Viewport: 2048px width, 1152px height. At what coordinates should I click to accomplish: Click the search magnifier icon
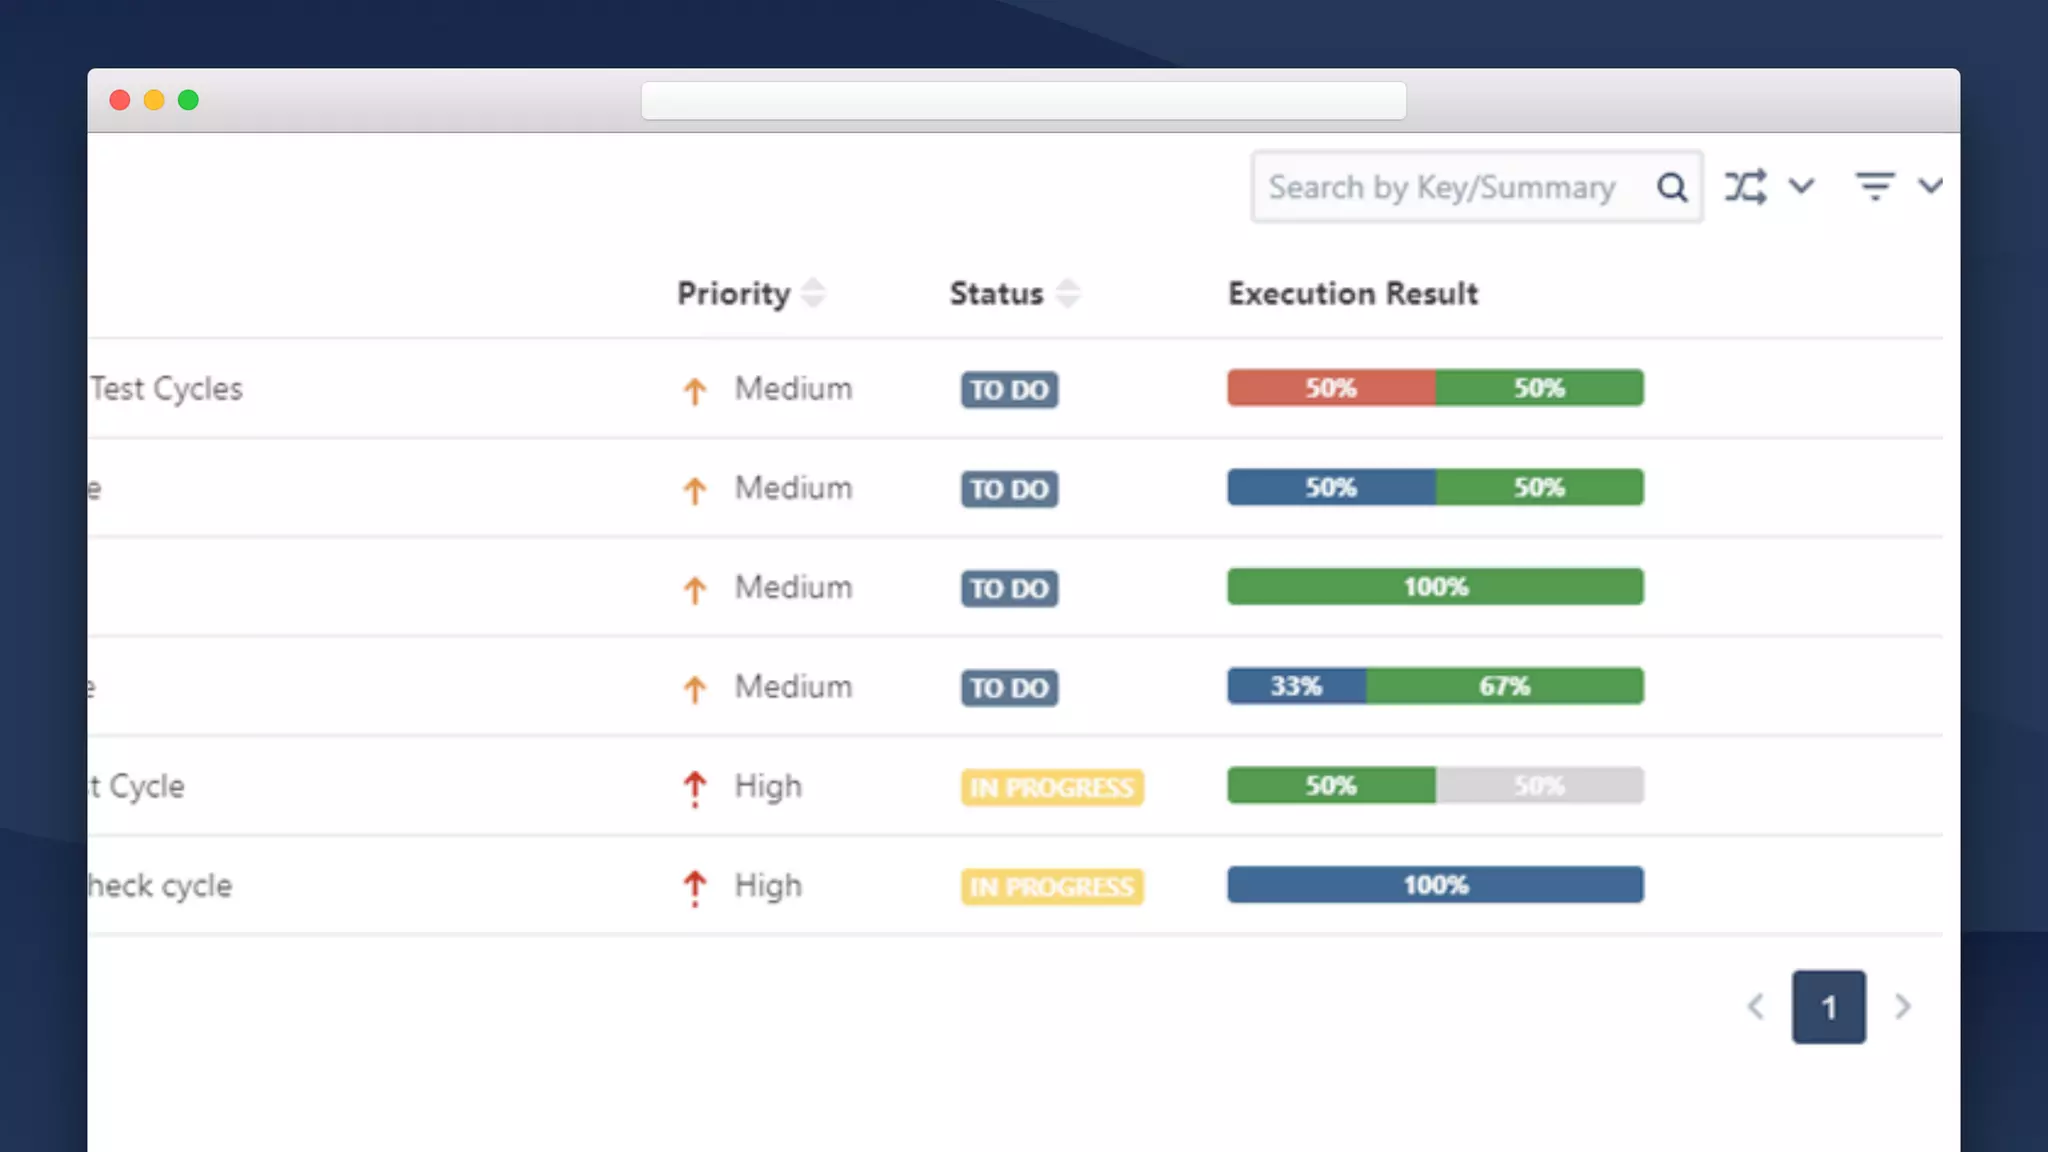(x=1671, y=187)
